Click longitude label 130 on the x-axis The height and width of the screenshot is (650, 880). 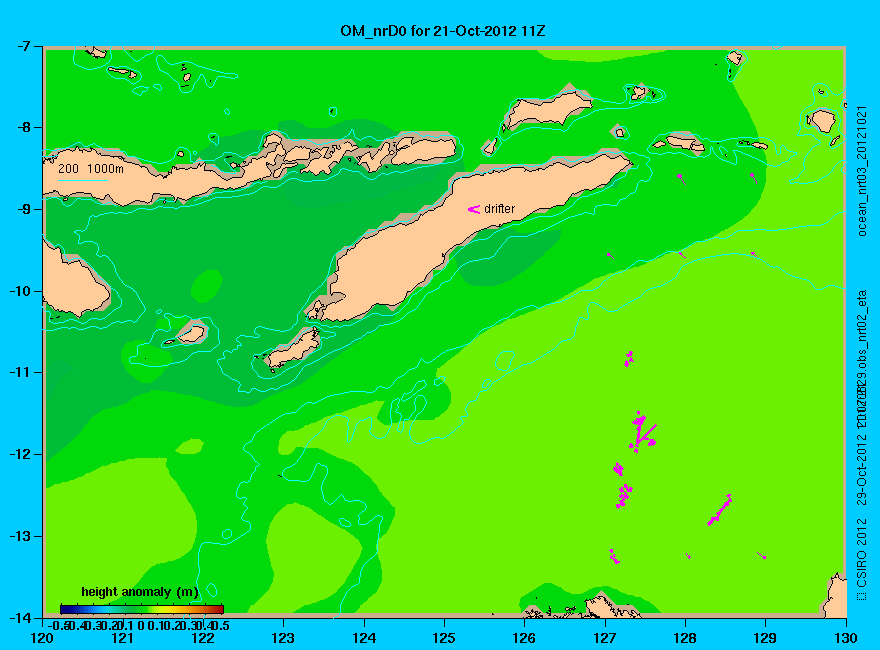click(846, 638)
